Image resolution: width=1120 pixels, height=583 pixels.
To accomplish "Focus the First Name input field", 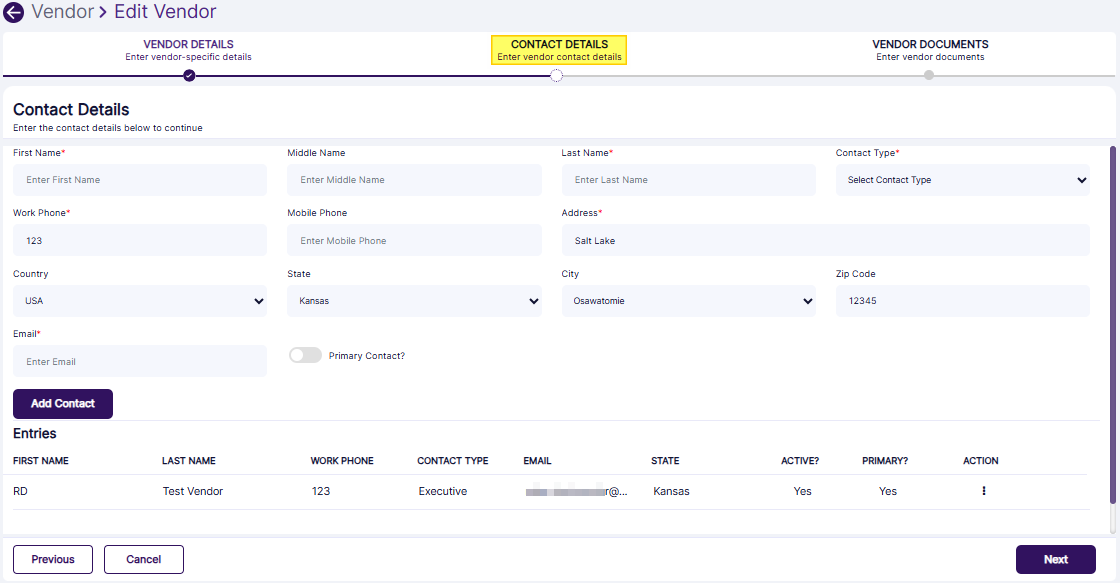I will pos(140,180).
